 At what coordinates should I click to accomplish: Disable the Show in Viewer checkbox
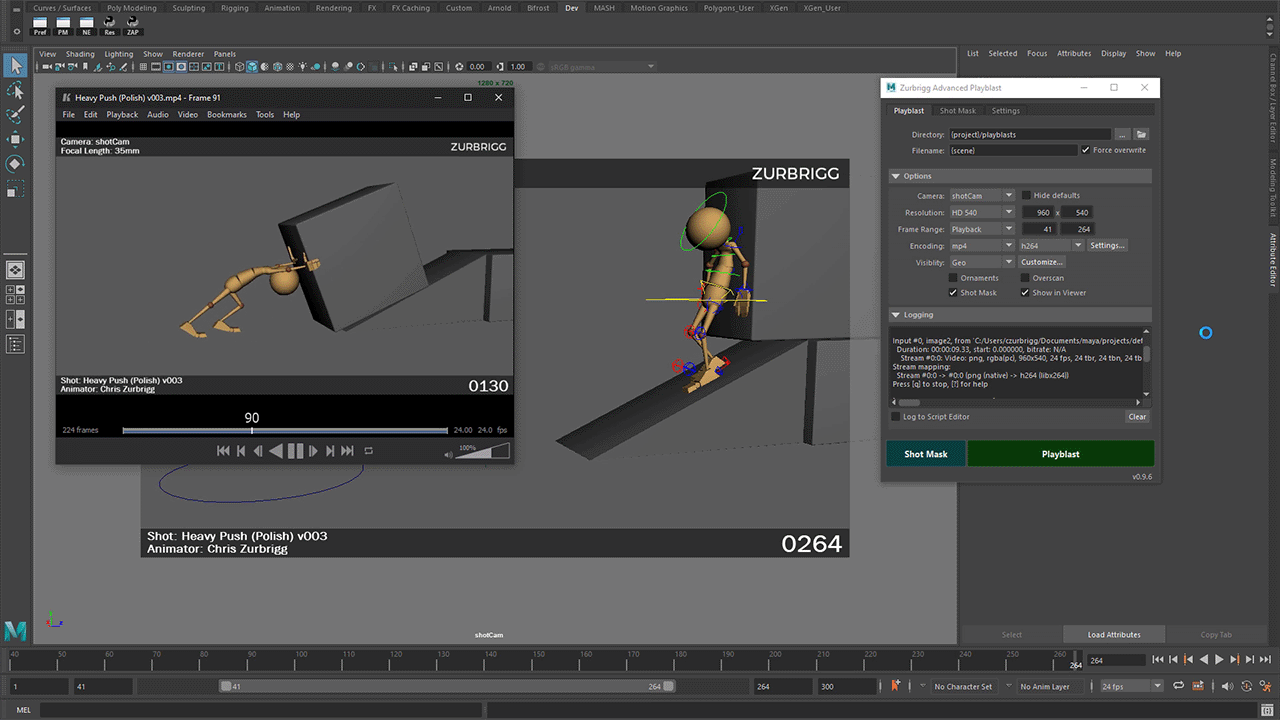click(1025, 293)
